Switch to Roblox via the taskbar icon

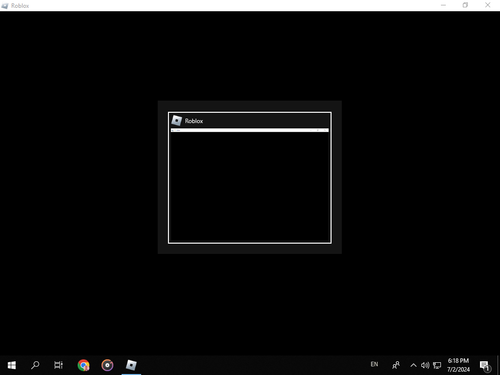pos(131,365)
